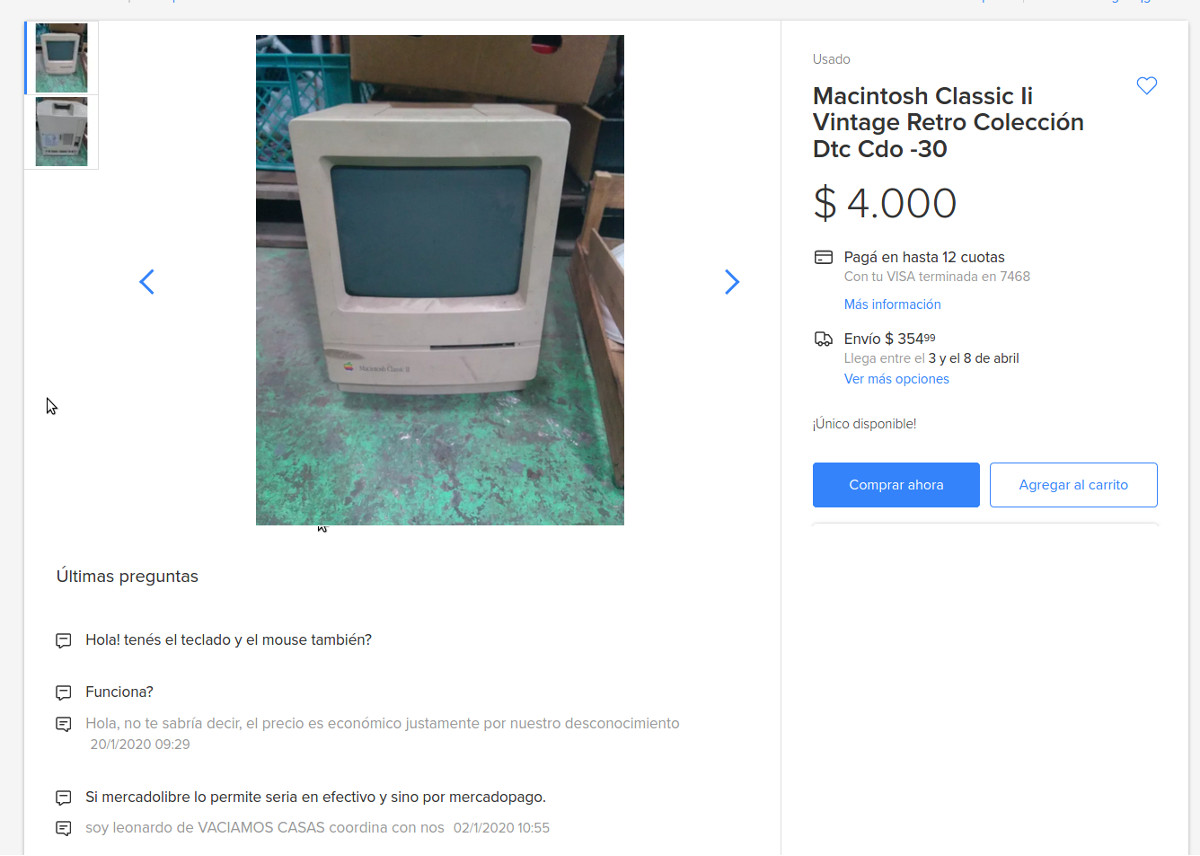Go to next product photo arrow

pos(732,282)
